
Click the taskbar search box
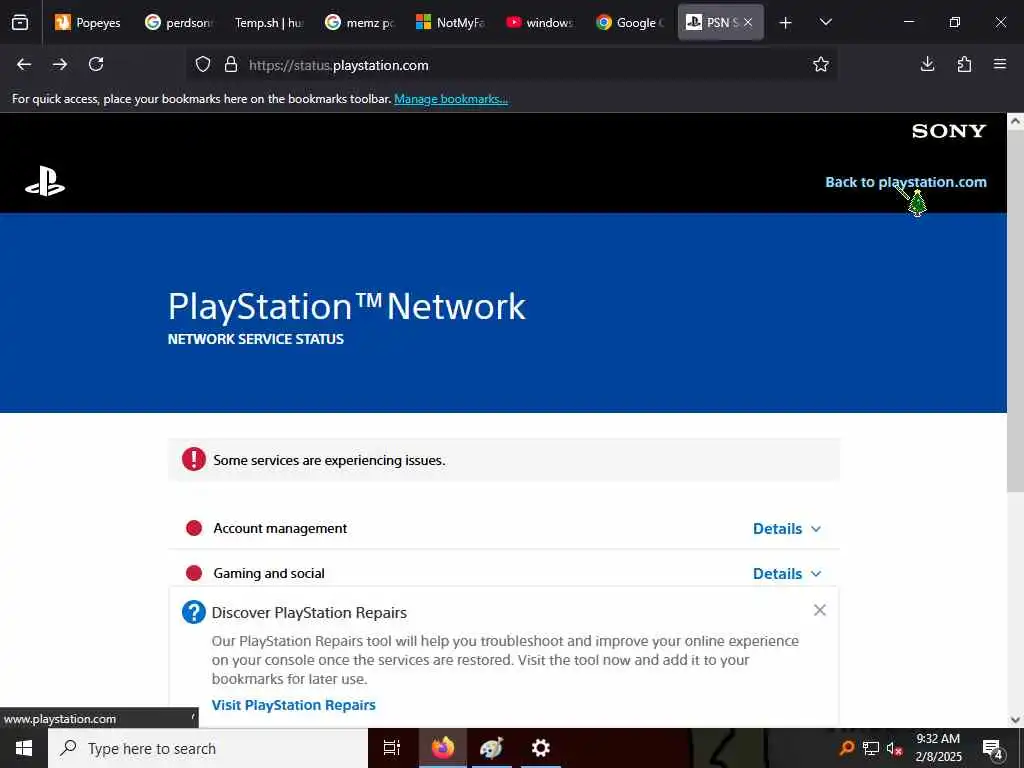click(208, 748)
